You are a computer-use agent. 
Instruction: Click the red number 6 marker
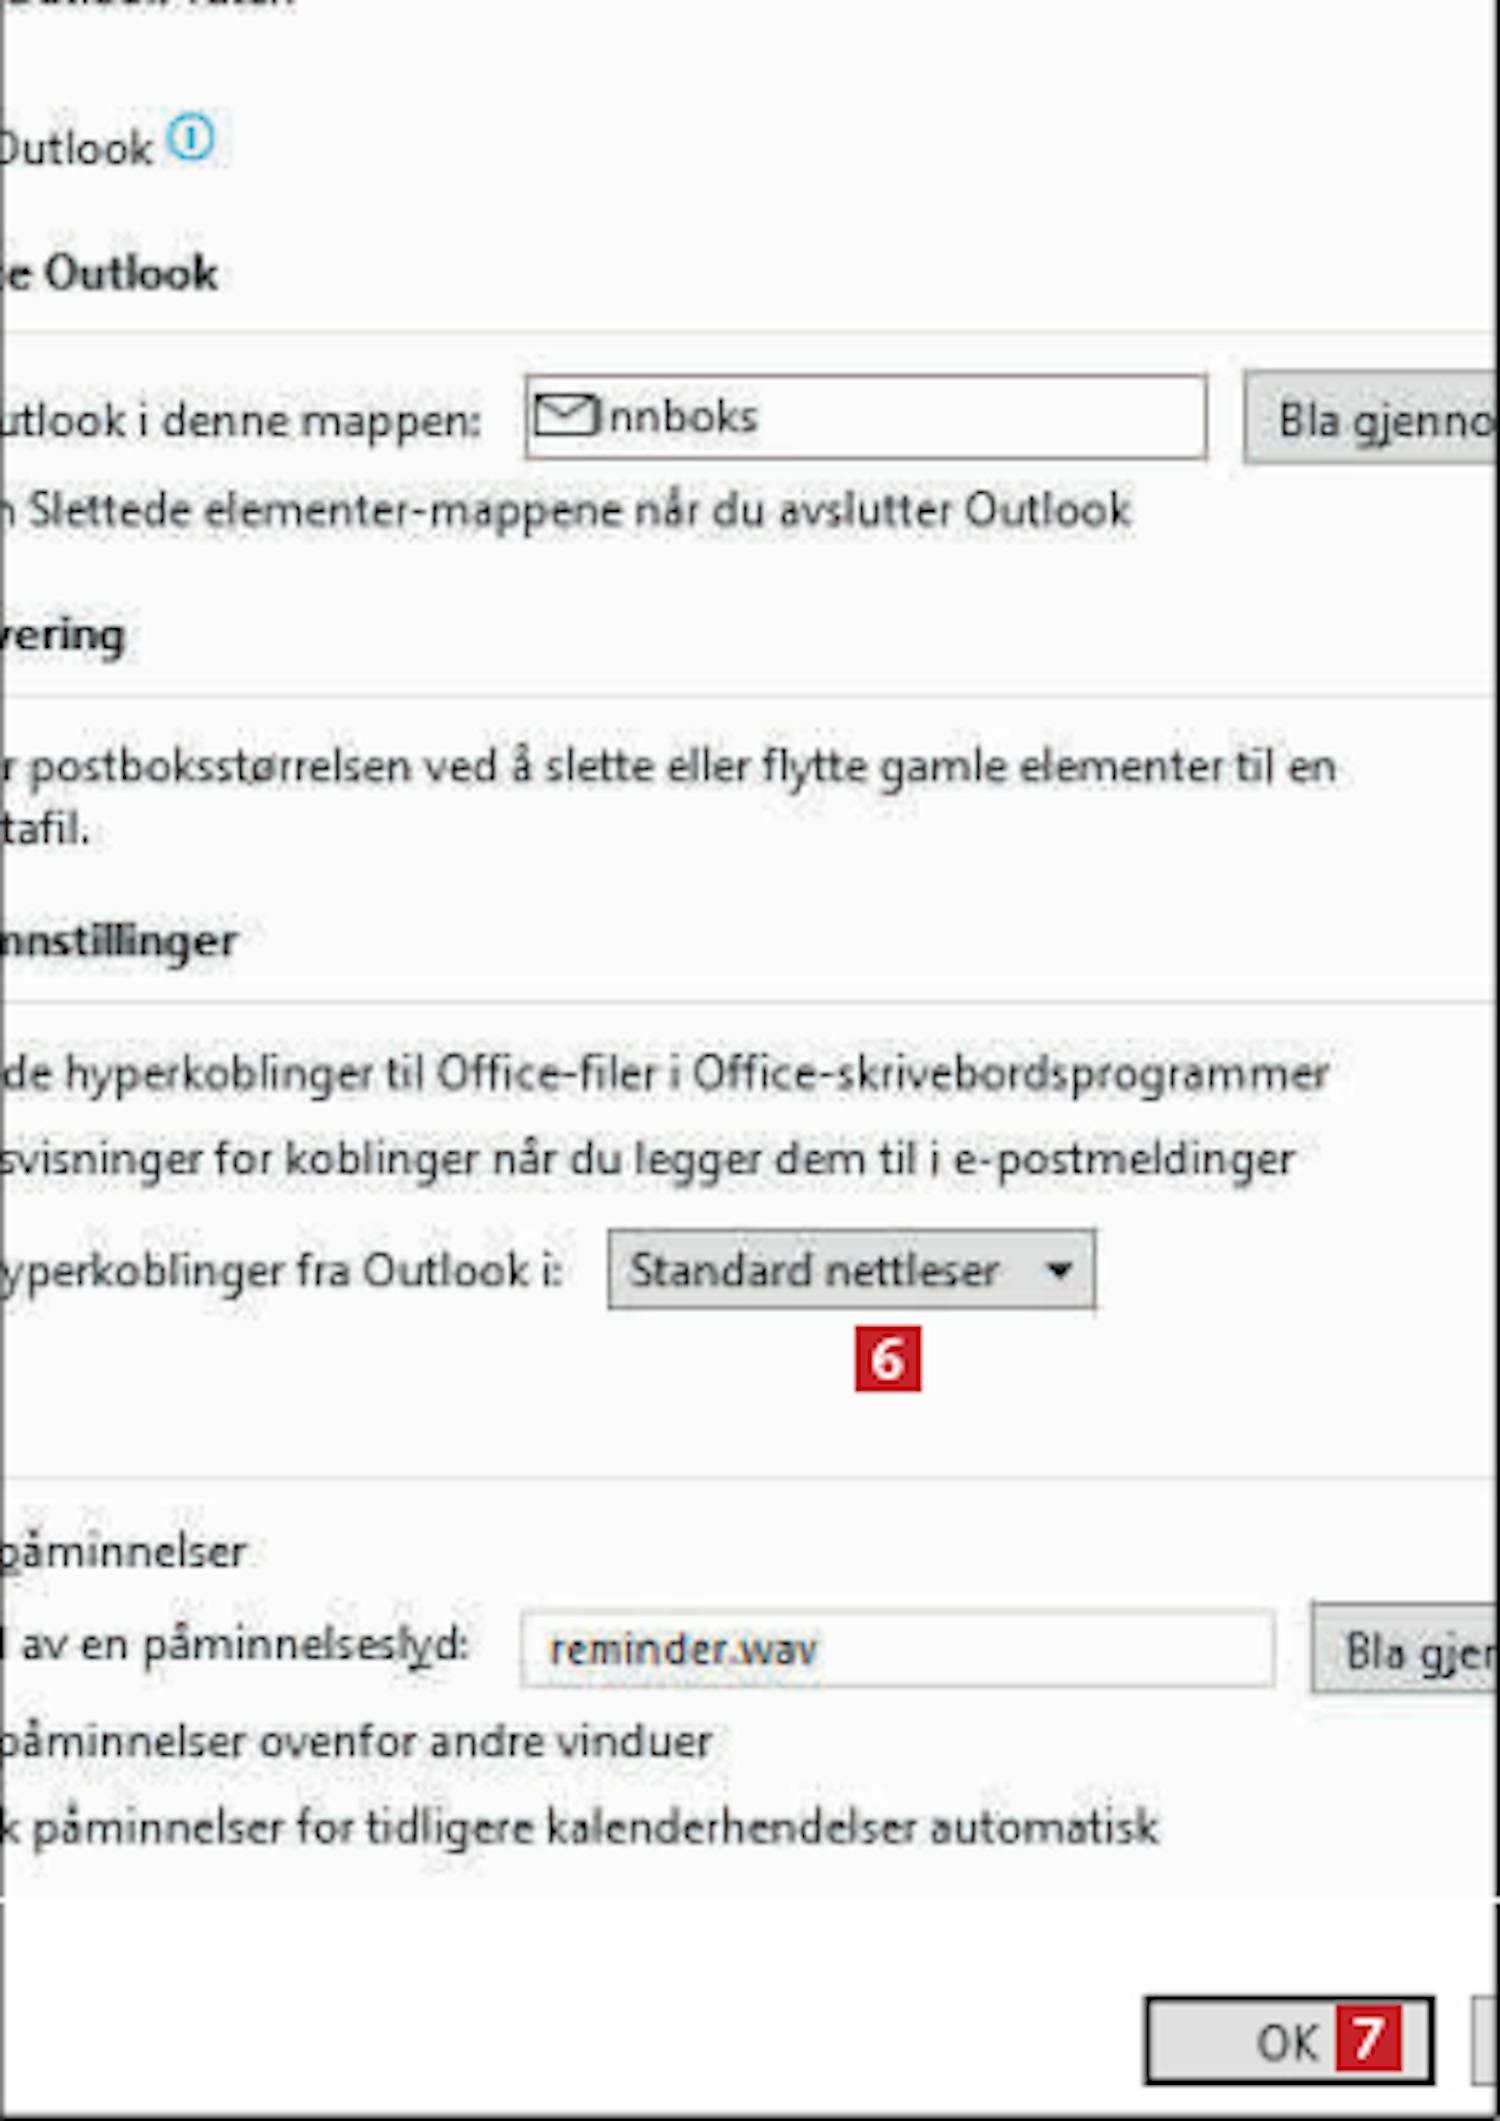click(888, 1359)
